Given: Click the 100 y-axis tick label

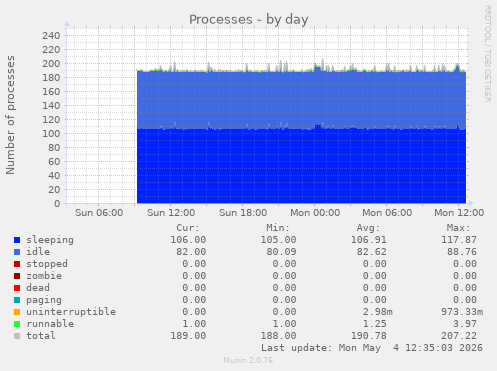Looking at the screenshot, I should tap(51, 134).
